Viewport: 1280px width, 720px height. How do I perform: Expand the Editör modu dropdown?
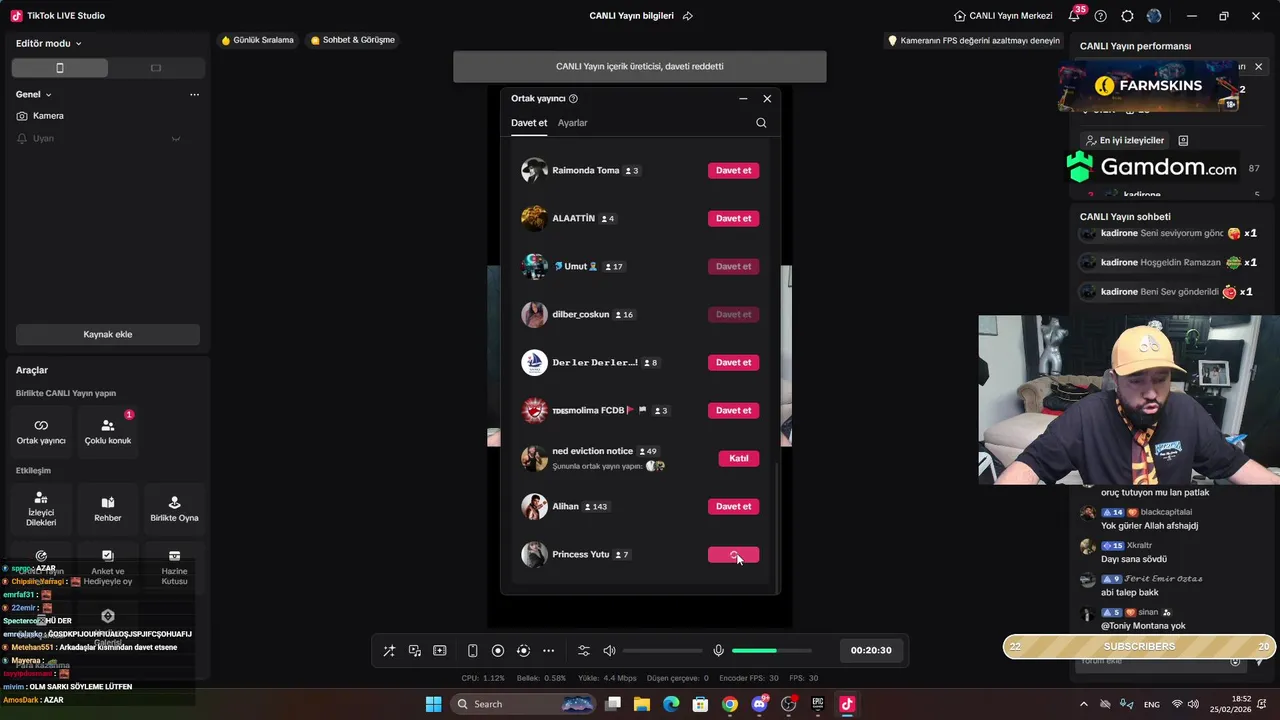[x=49, y=44]
